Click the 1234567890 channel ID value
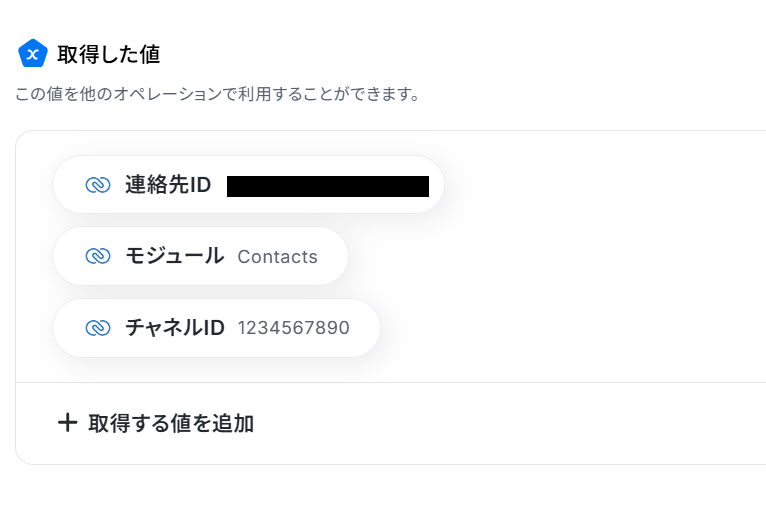 coord(293,328)
